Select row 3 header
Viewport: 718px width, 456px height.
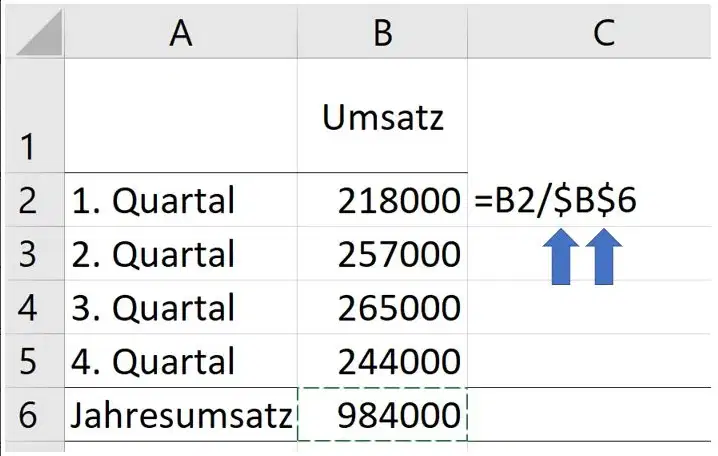[33, 253]
